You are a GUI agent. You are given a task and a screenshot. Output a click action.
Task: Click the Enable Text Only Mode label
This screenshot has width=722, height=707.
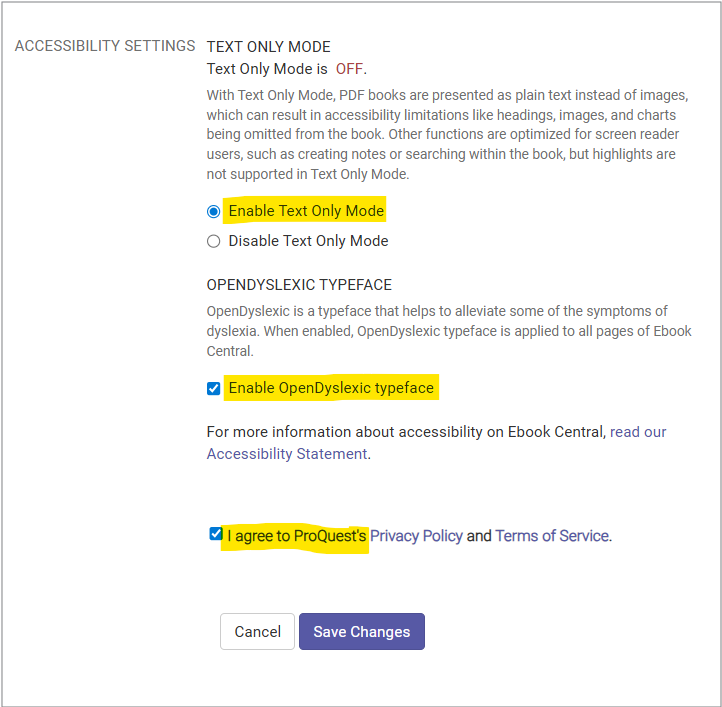tap(306, 211)
